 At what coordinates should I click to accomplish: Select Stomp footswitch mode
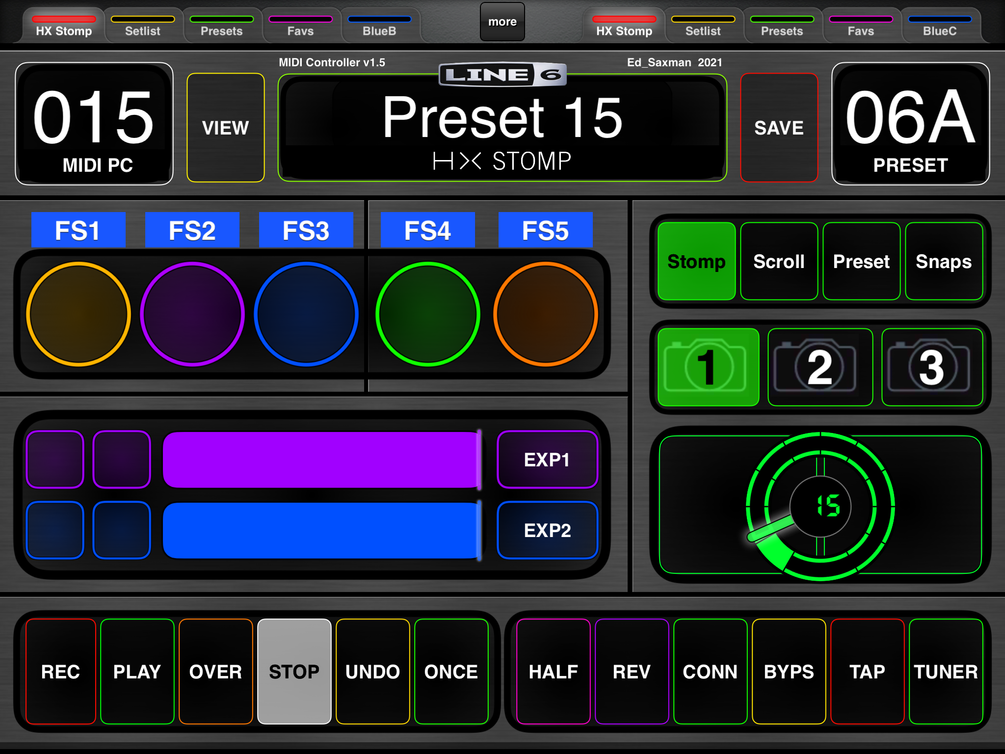[697, 262]
